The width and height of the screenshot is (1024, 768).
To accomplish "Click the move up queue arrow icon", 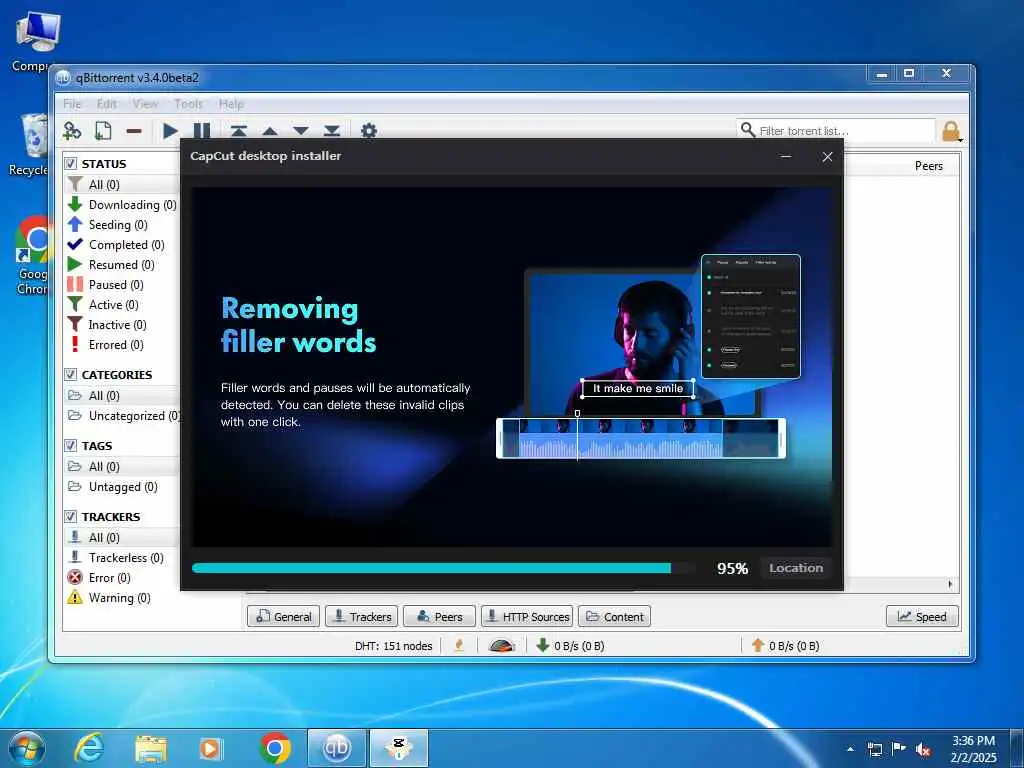I will click(270, 131).
